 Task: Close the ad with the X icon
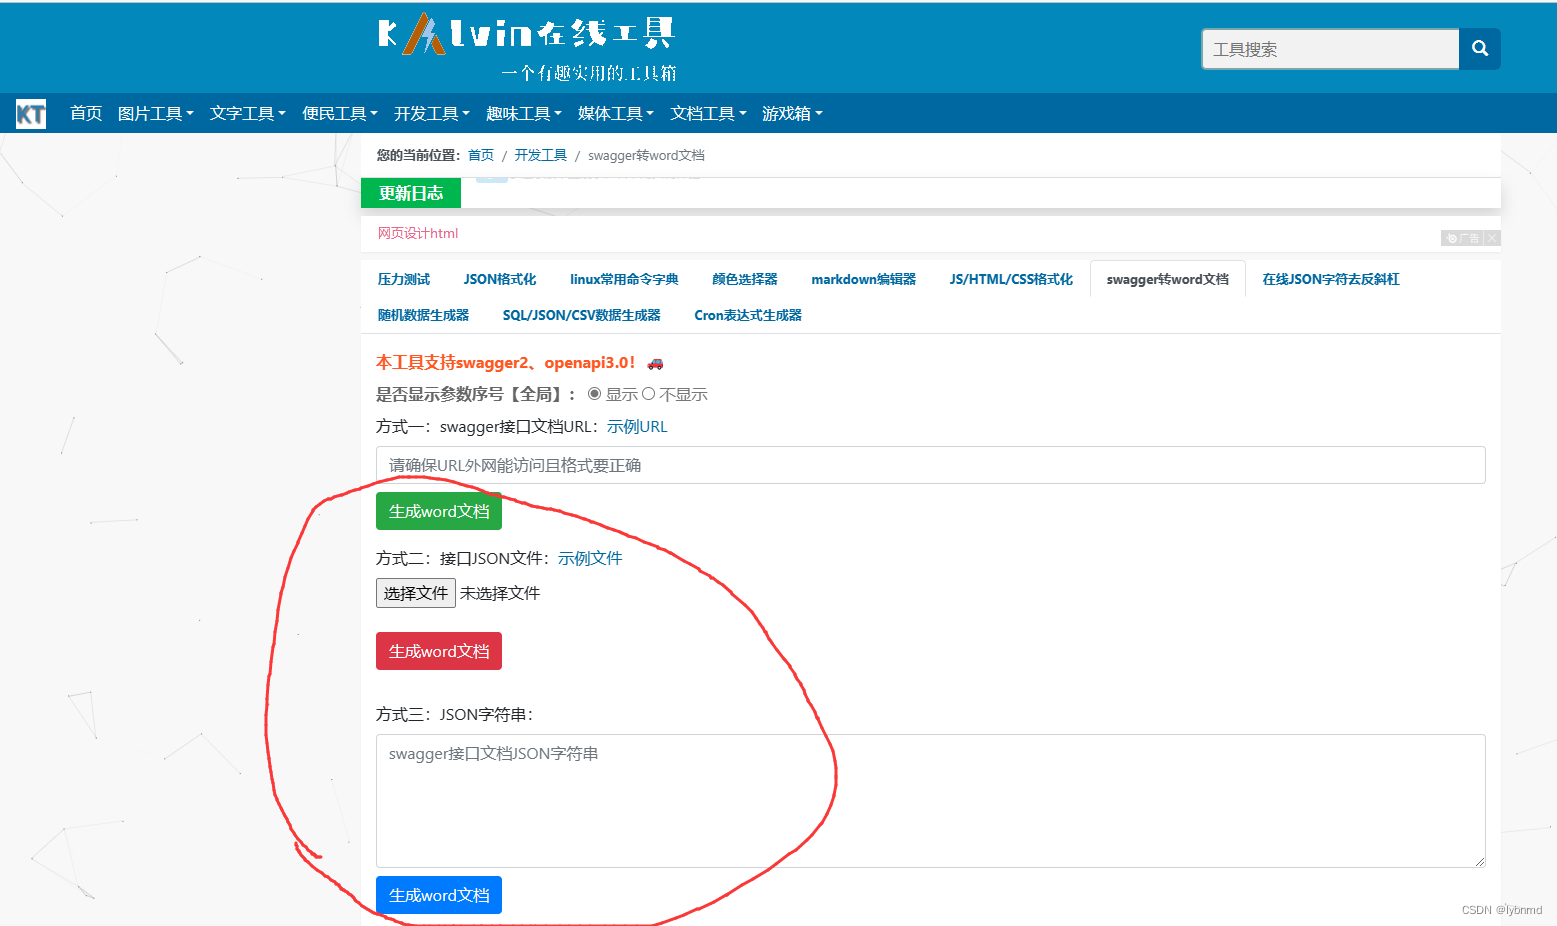[x=1492, y=238]
